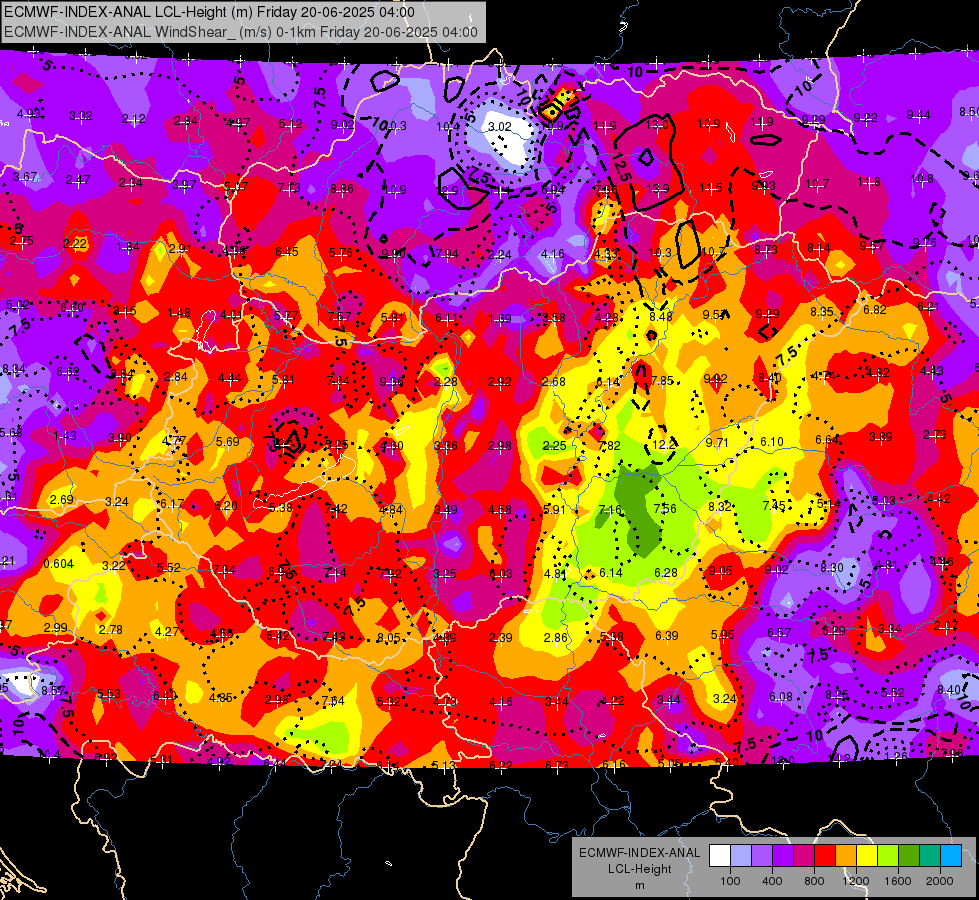
Task: Click the value 3.02 in white area
Action: (499, 127)
